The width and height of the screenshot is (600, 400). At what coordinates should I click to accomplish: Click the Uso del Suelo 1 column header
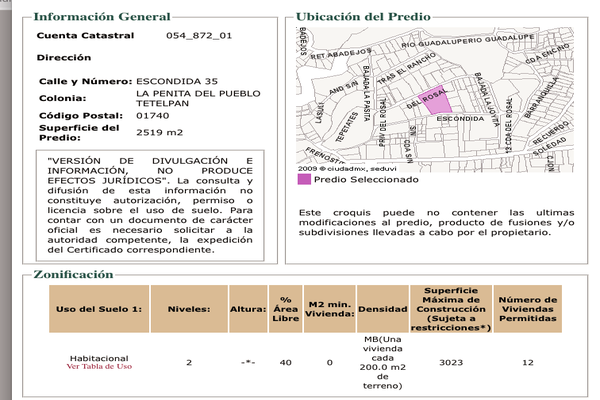(99, 309)
